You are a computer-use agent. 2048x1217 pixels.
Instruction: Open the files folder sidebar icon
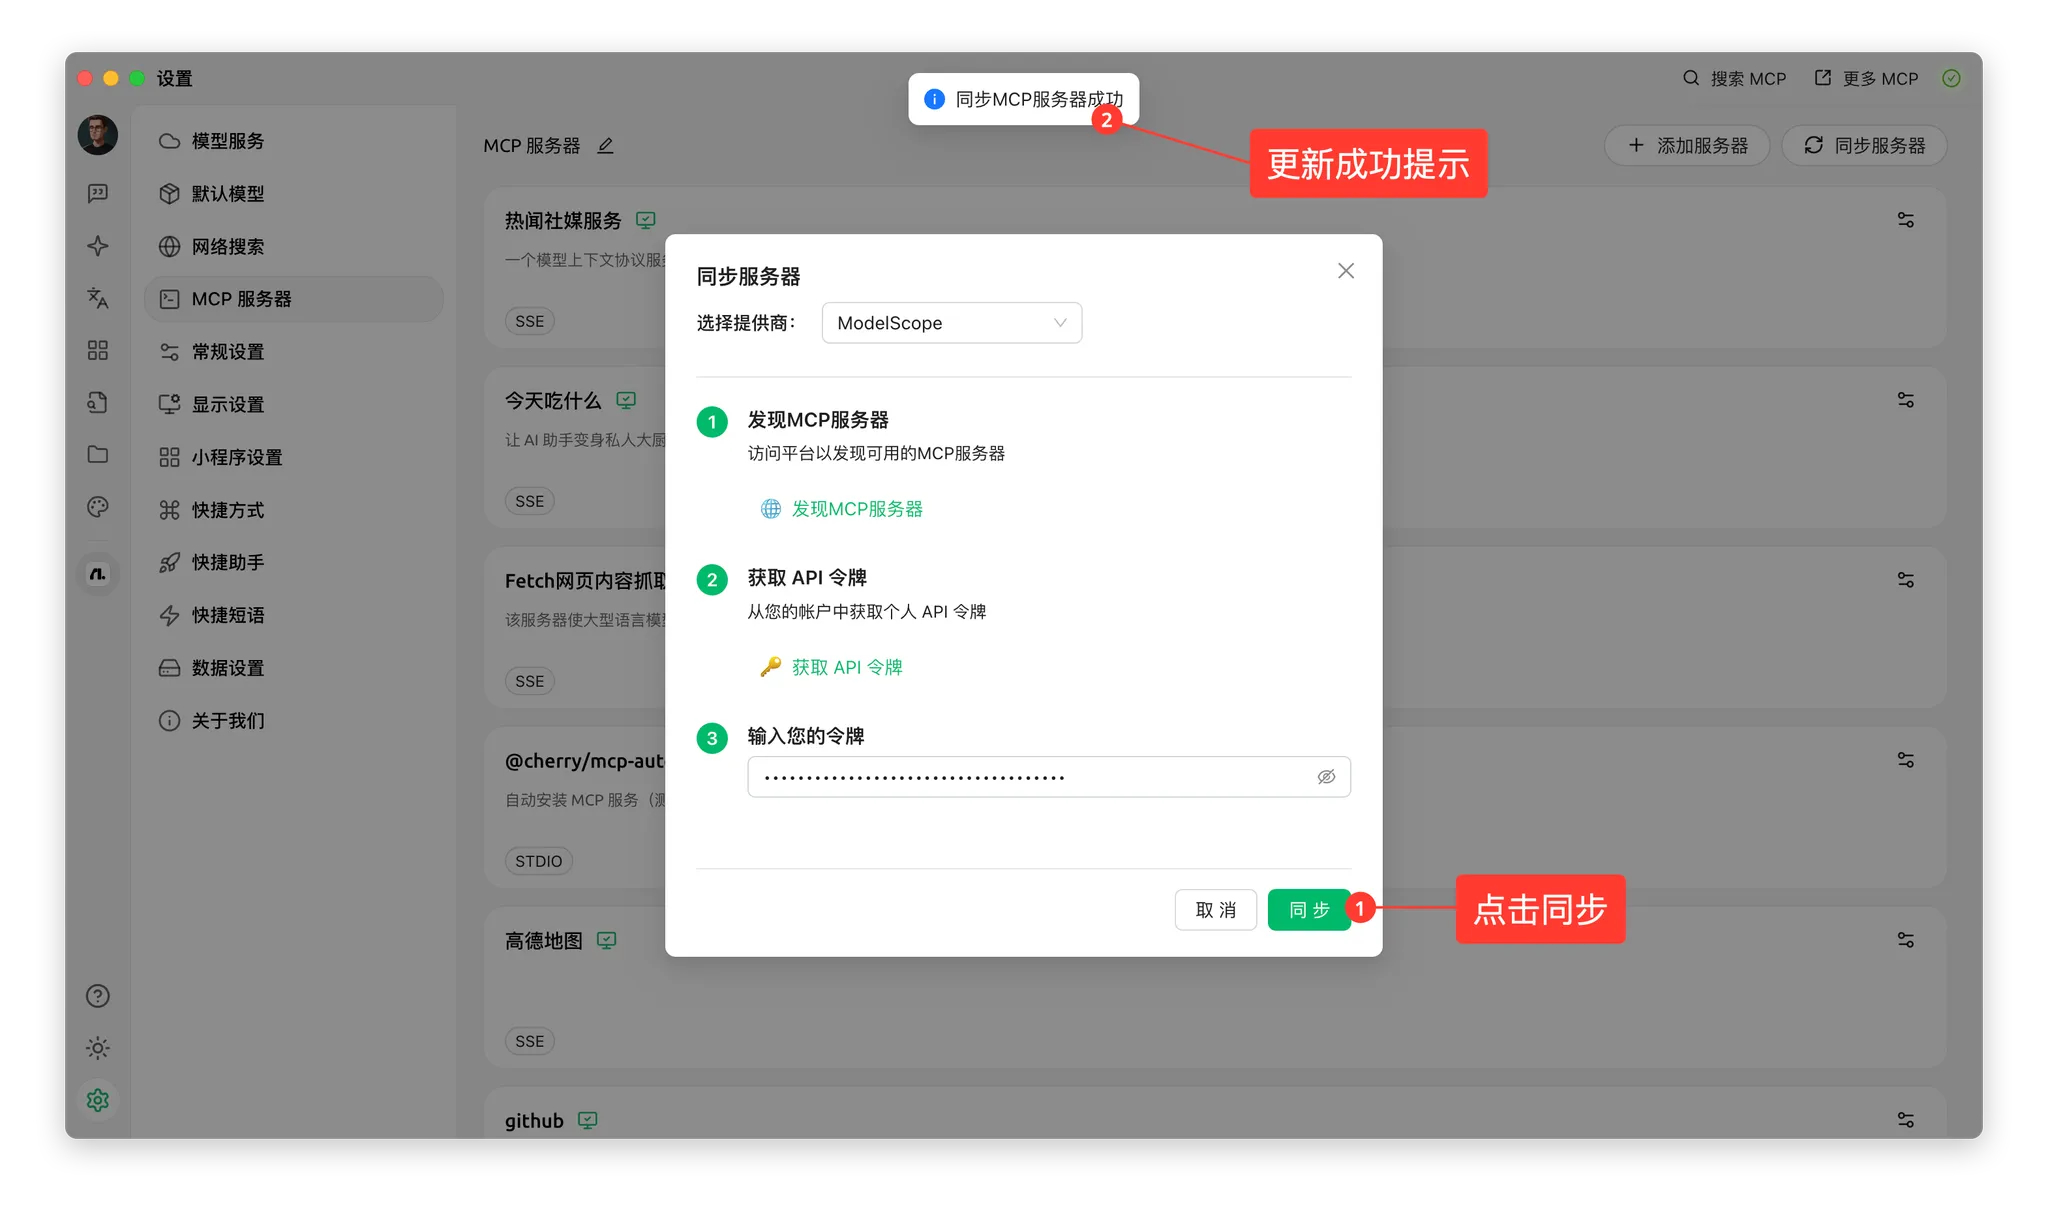pyautogui.click(x=97, y=454)
